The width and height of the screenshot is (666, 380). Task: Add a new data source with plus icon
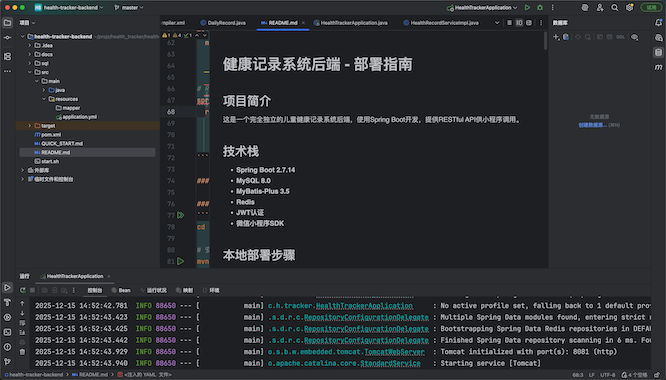[556, 37]
